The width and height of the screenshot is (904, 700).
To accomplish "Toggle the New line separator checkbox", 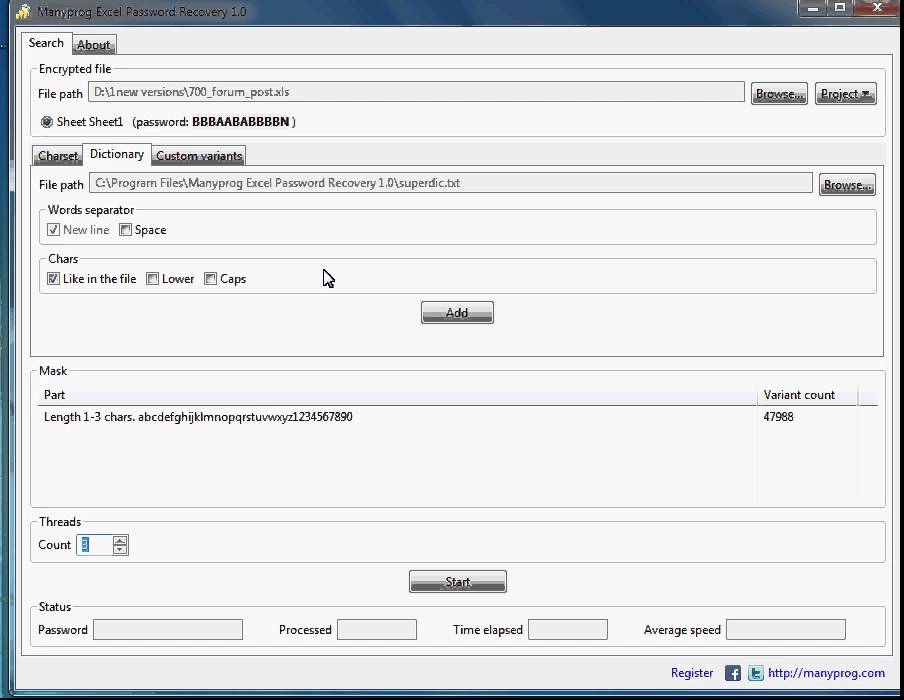I will (x=54, y=229).
